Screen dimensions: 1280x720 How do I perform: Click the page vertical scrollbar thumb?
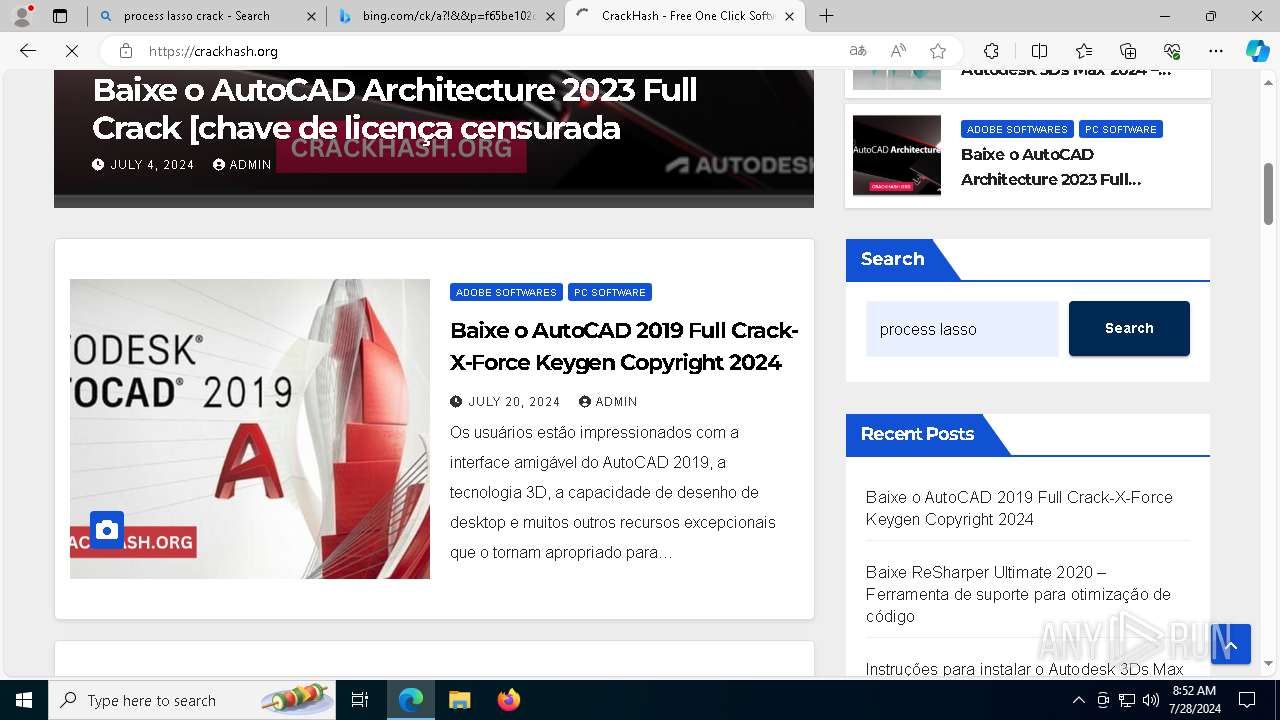(x=1269, y=194)
